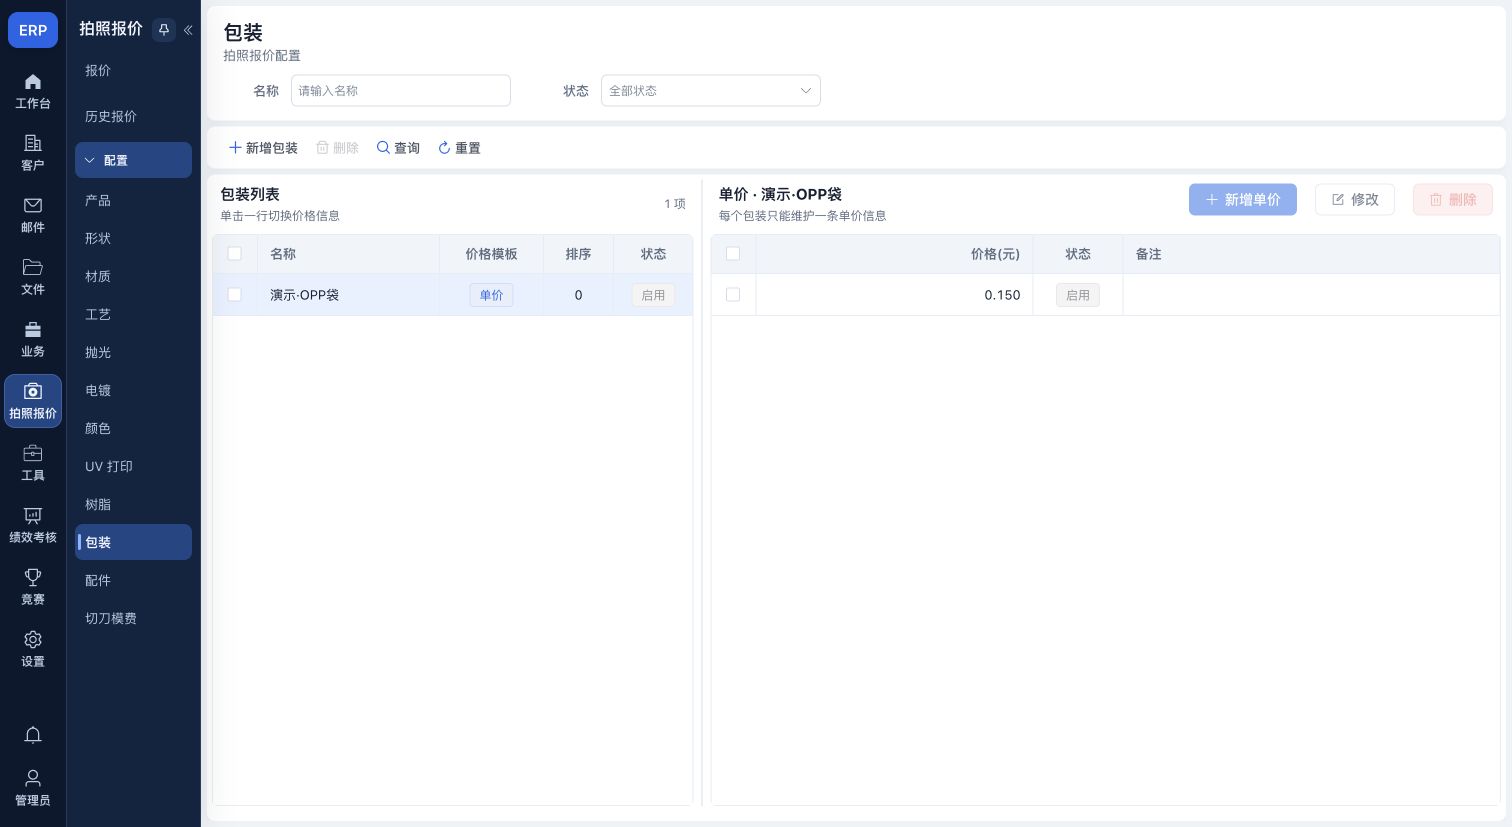Click 新增包装 toolbar button
The width and height of the screenshot is (1512, 827).
(x=263, y=148)
